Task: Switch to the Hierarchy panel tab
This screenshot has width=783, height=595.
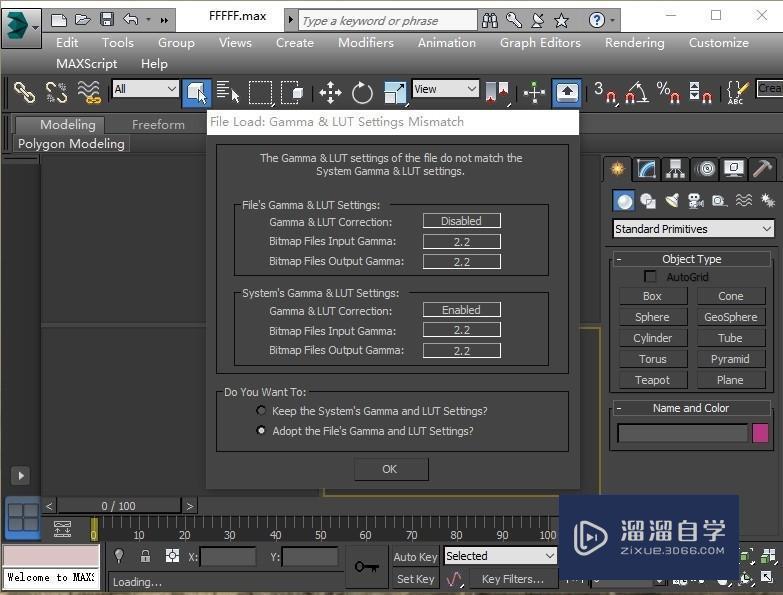Action: [x=675, y=169]
